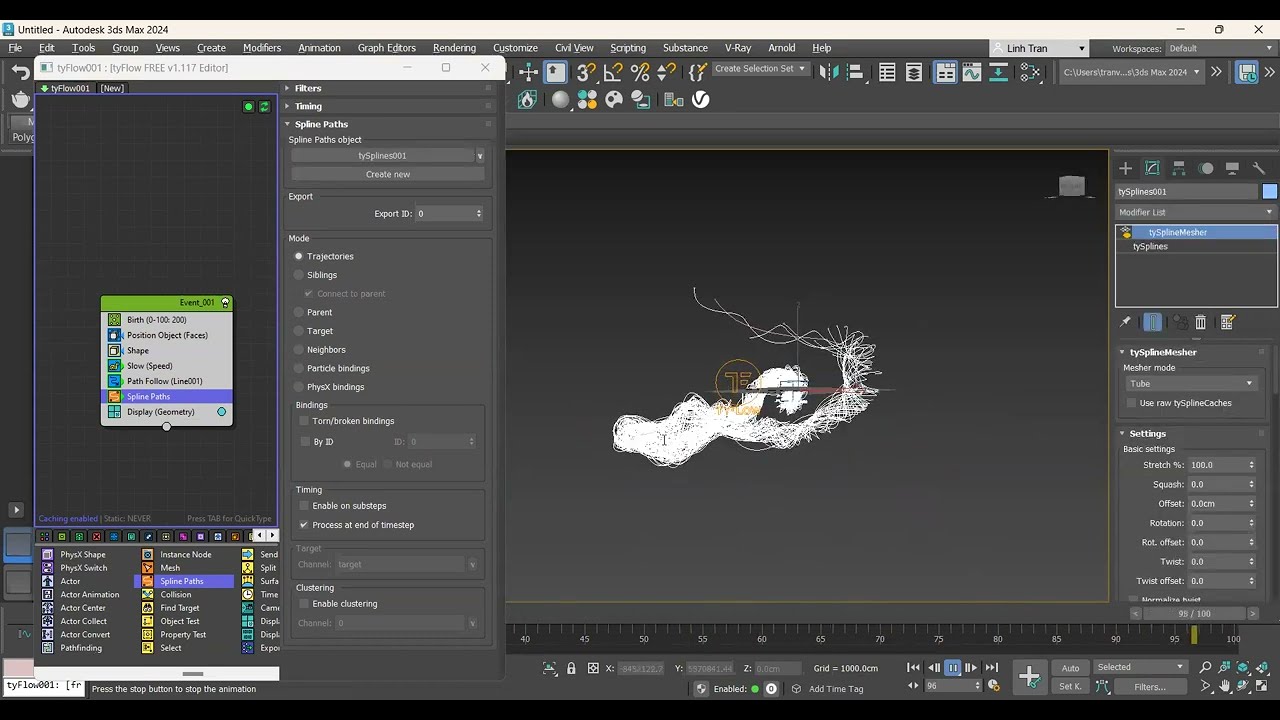Screen dimensions: 1280x720
Task: Open Curve Editor from main toolbar
Action: [x=972, y=72]
